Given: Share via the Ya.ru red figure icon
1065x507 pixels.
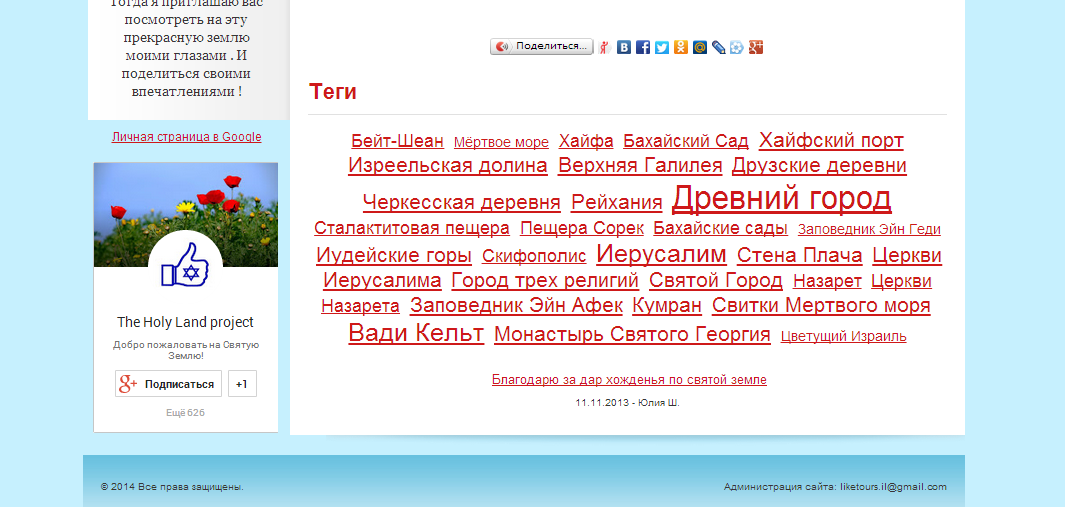Looking at the screenshot, I should [x=604, y=47].
